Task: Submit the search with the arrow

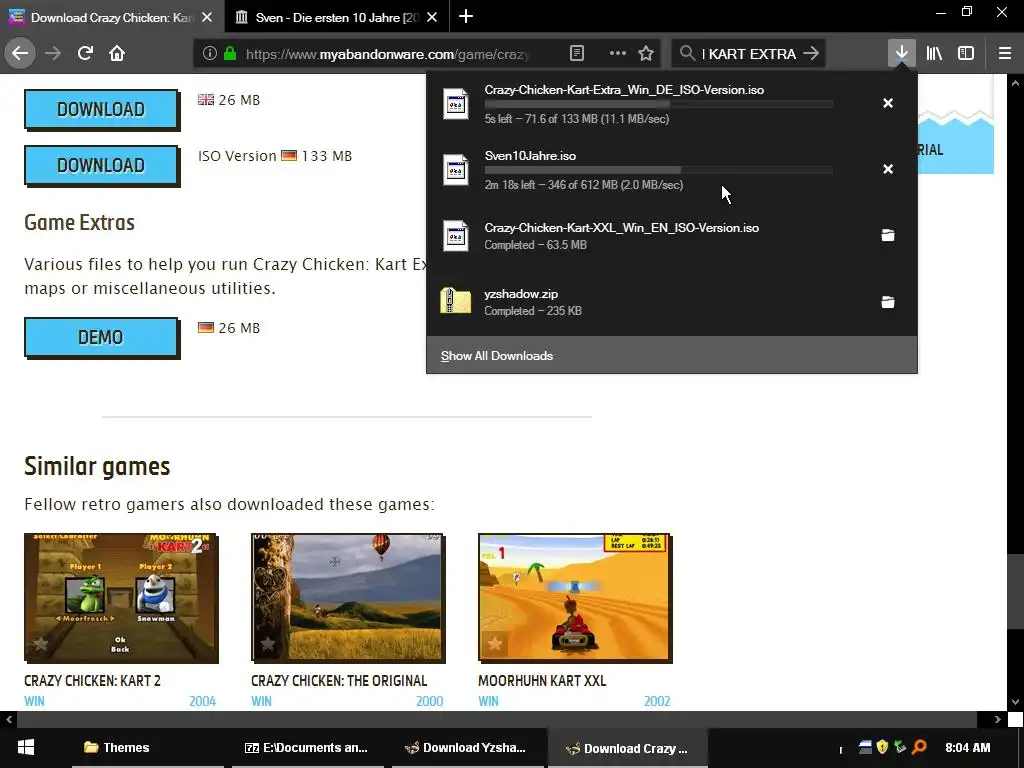Action: point(810,54)
